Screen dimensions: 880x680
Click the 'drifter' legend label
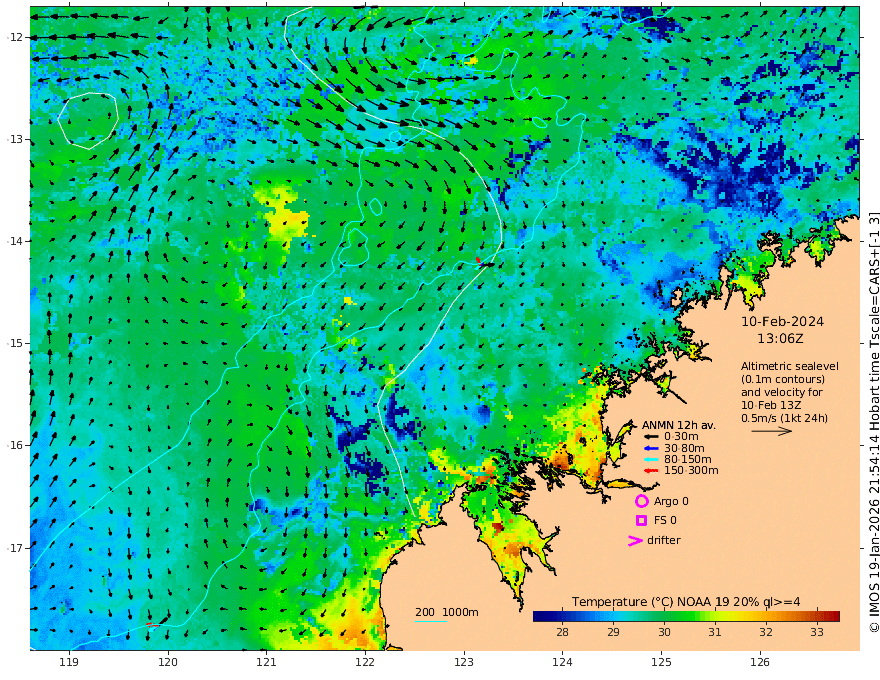tap(663, 540)
